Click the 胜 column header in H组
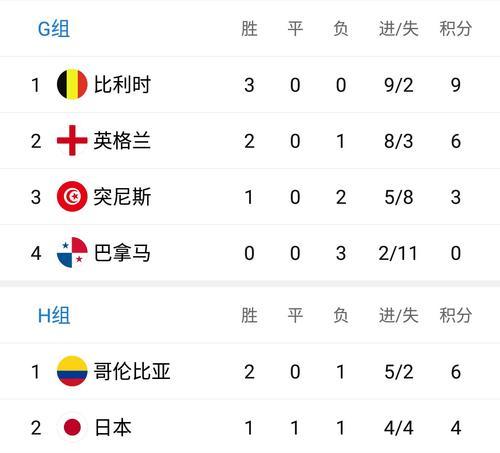This screenshot has width=500, height=453. pos(249,315)
